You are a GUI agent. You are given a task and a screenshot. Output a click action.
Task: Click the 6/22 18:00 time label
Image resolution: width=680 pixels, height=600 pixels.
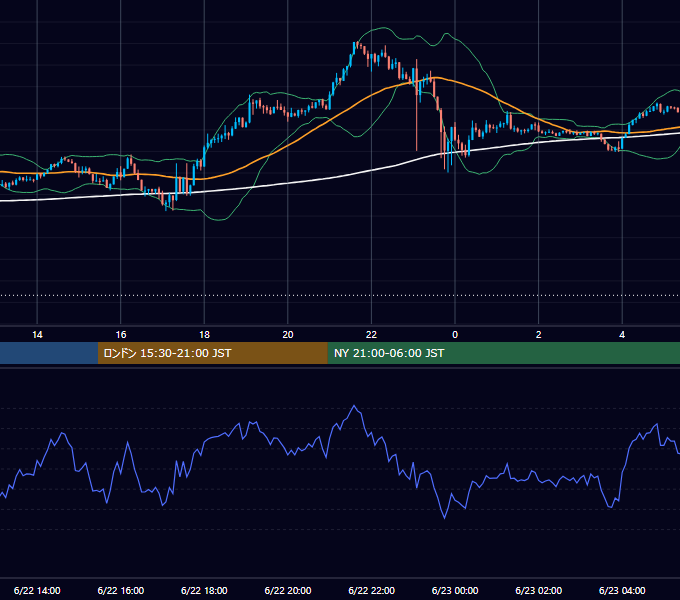tap(204, 590)
